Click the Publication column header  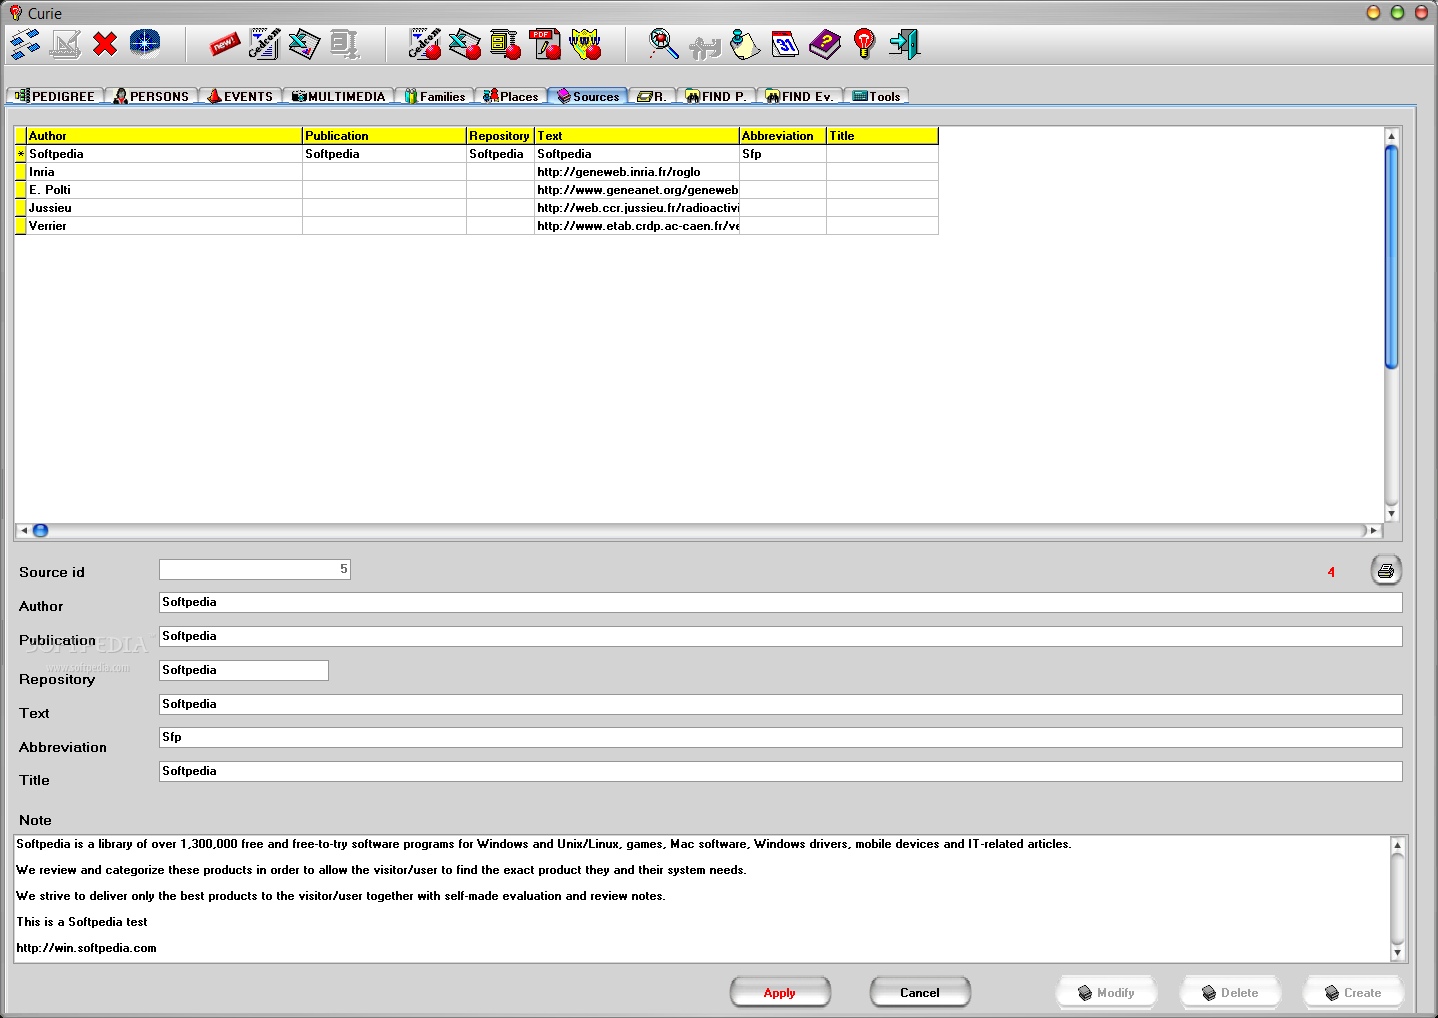(384, 135)
